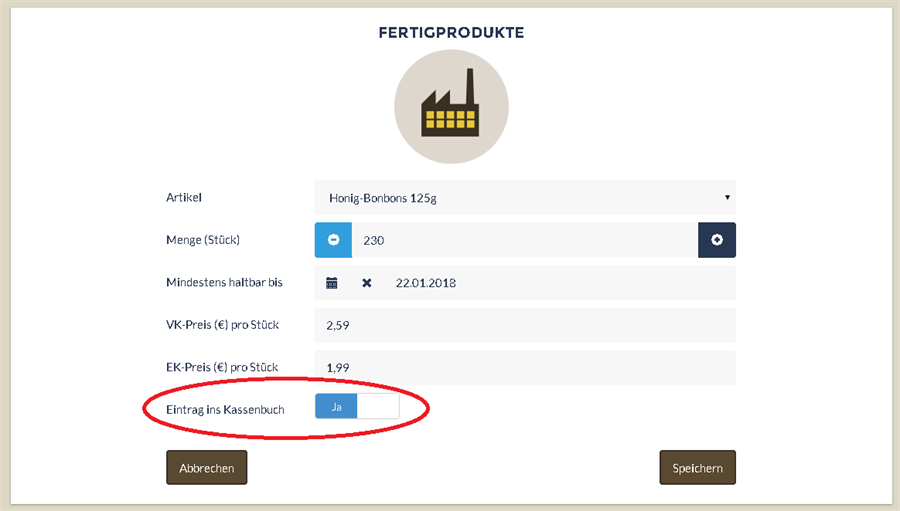Screen dimensions: 900x511
Task: Click the white handle of the Ja switch
Action: (x=378, y=407)
